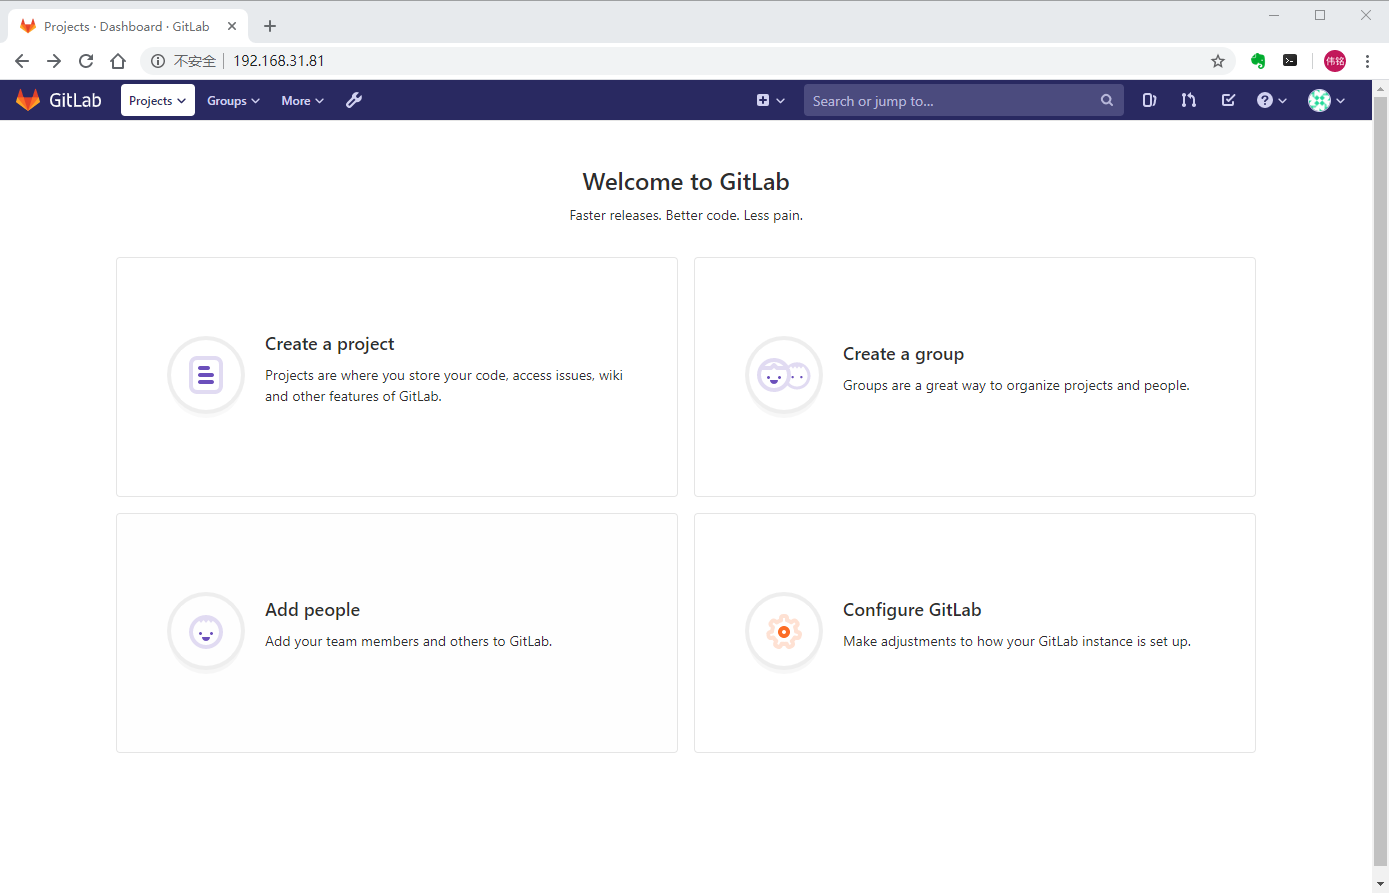Open the Create a group heading
1389x893 pixels.
[903, 354]
